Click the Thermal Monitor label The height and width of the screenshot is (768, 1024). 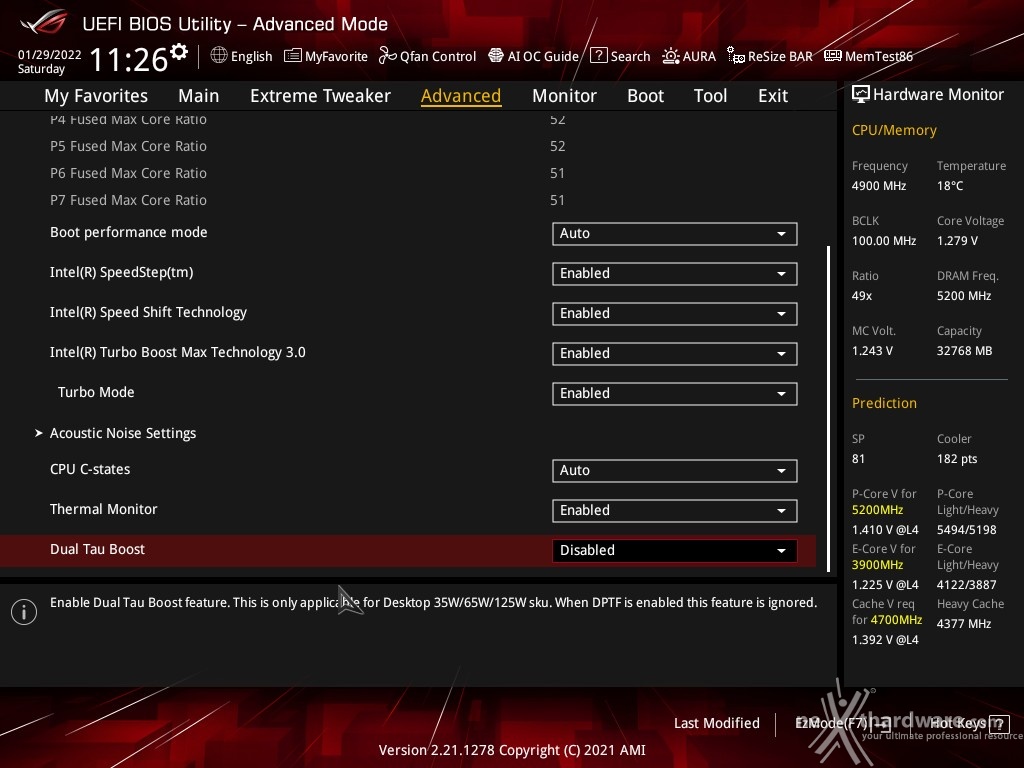(x=104, y=509)
